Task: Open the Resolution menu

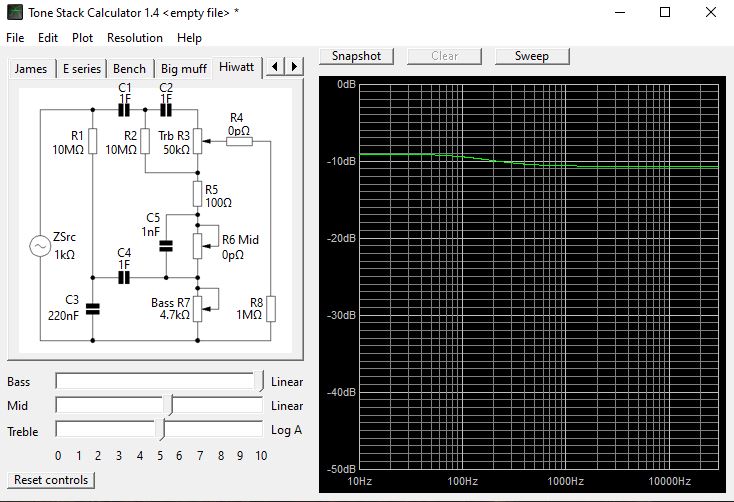Action: coord(135,38)
